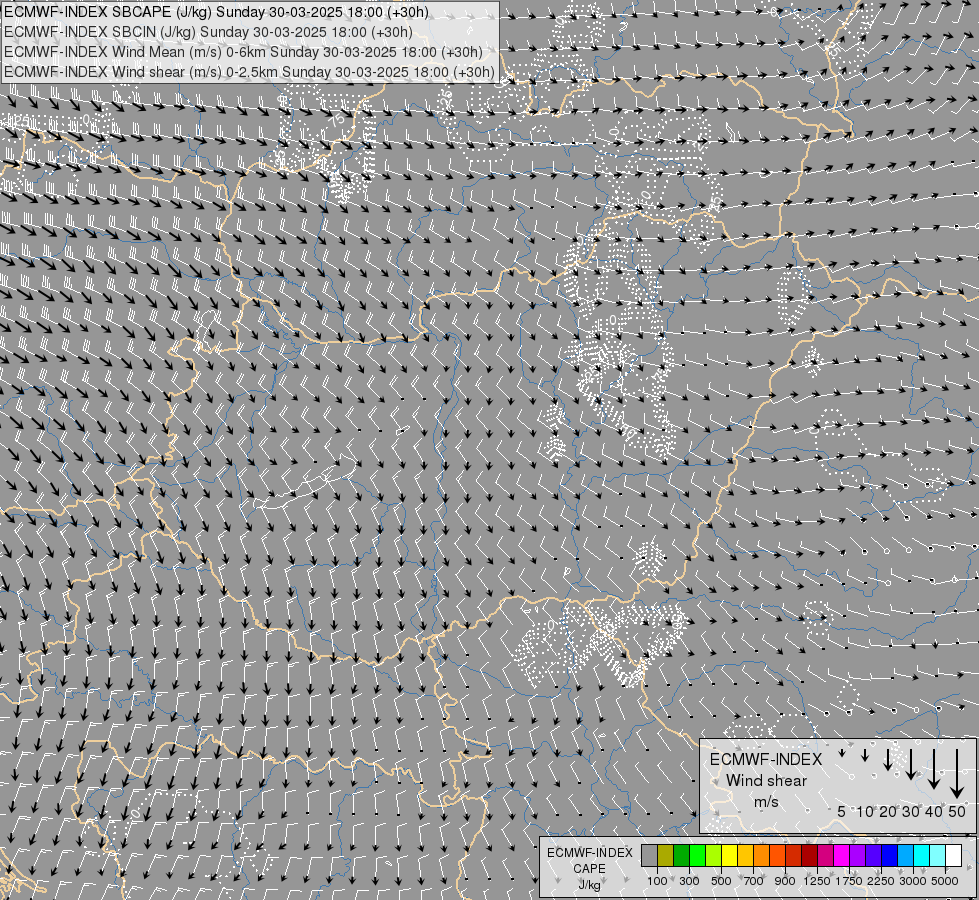This screenshot has height=900, width=979.
Task: Select the gray CAPE legend swatch
Action: coord(649,855)
